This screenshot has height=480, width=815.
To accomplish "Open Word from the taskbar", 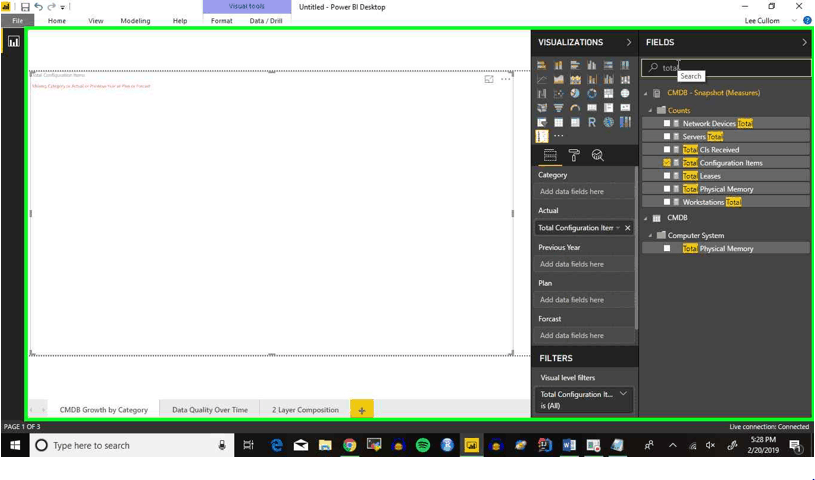I will coord(569,445).
